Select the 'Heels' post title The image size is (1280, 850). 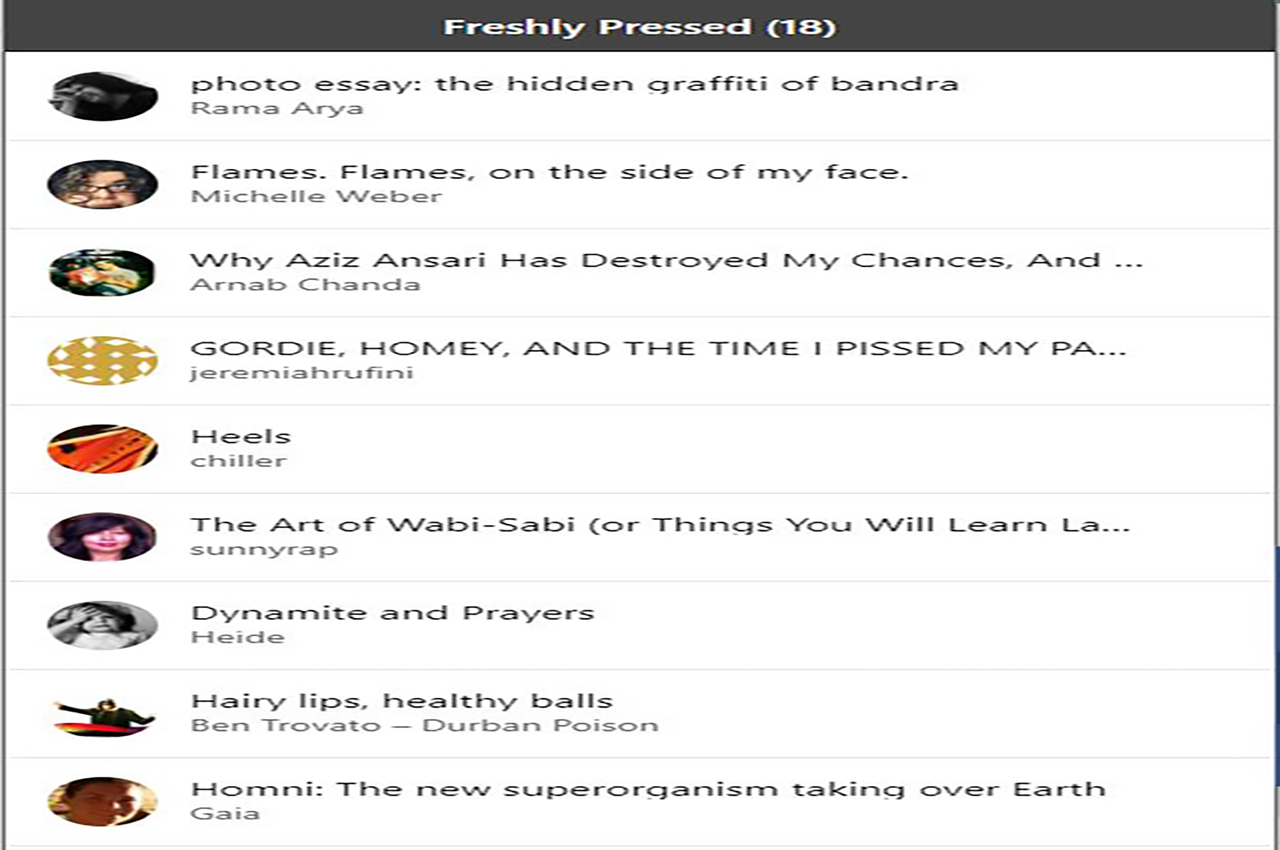point(241,436)
